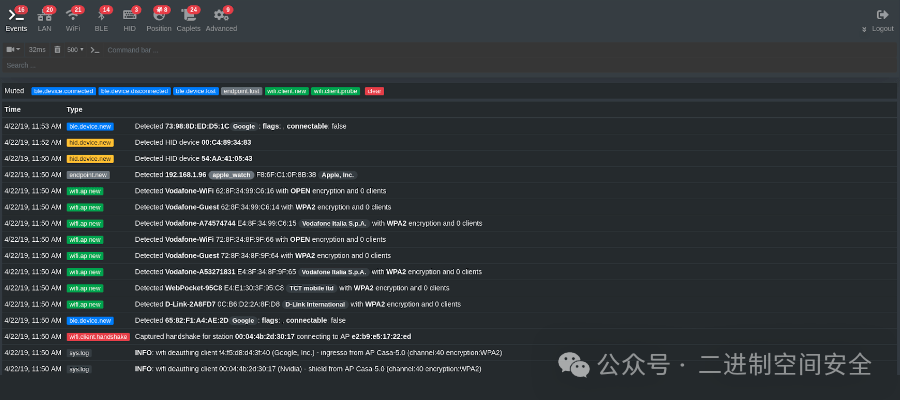Click the hid.device.new tag for 00:C4:89:34:83

tap(90, 142)
